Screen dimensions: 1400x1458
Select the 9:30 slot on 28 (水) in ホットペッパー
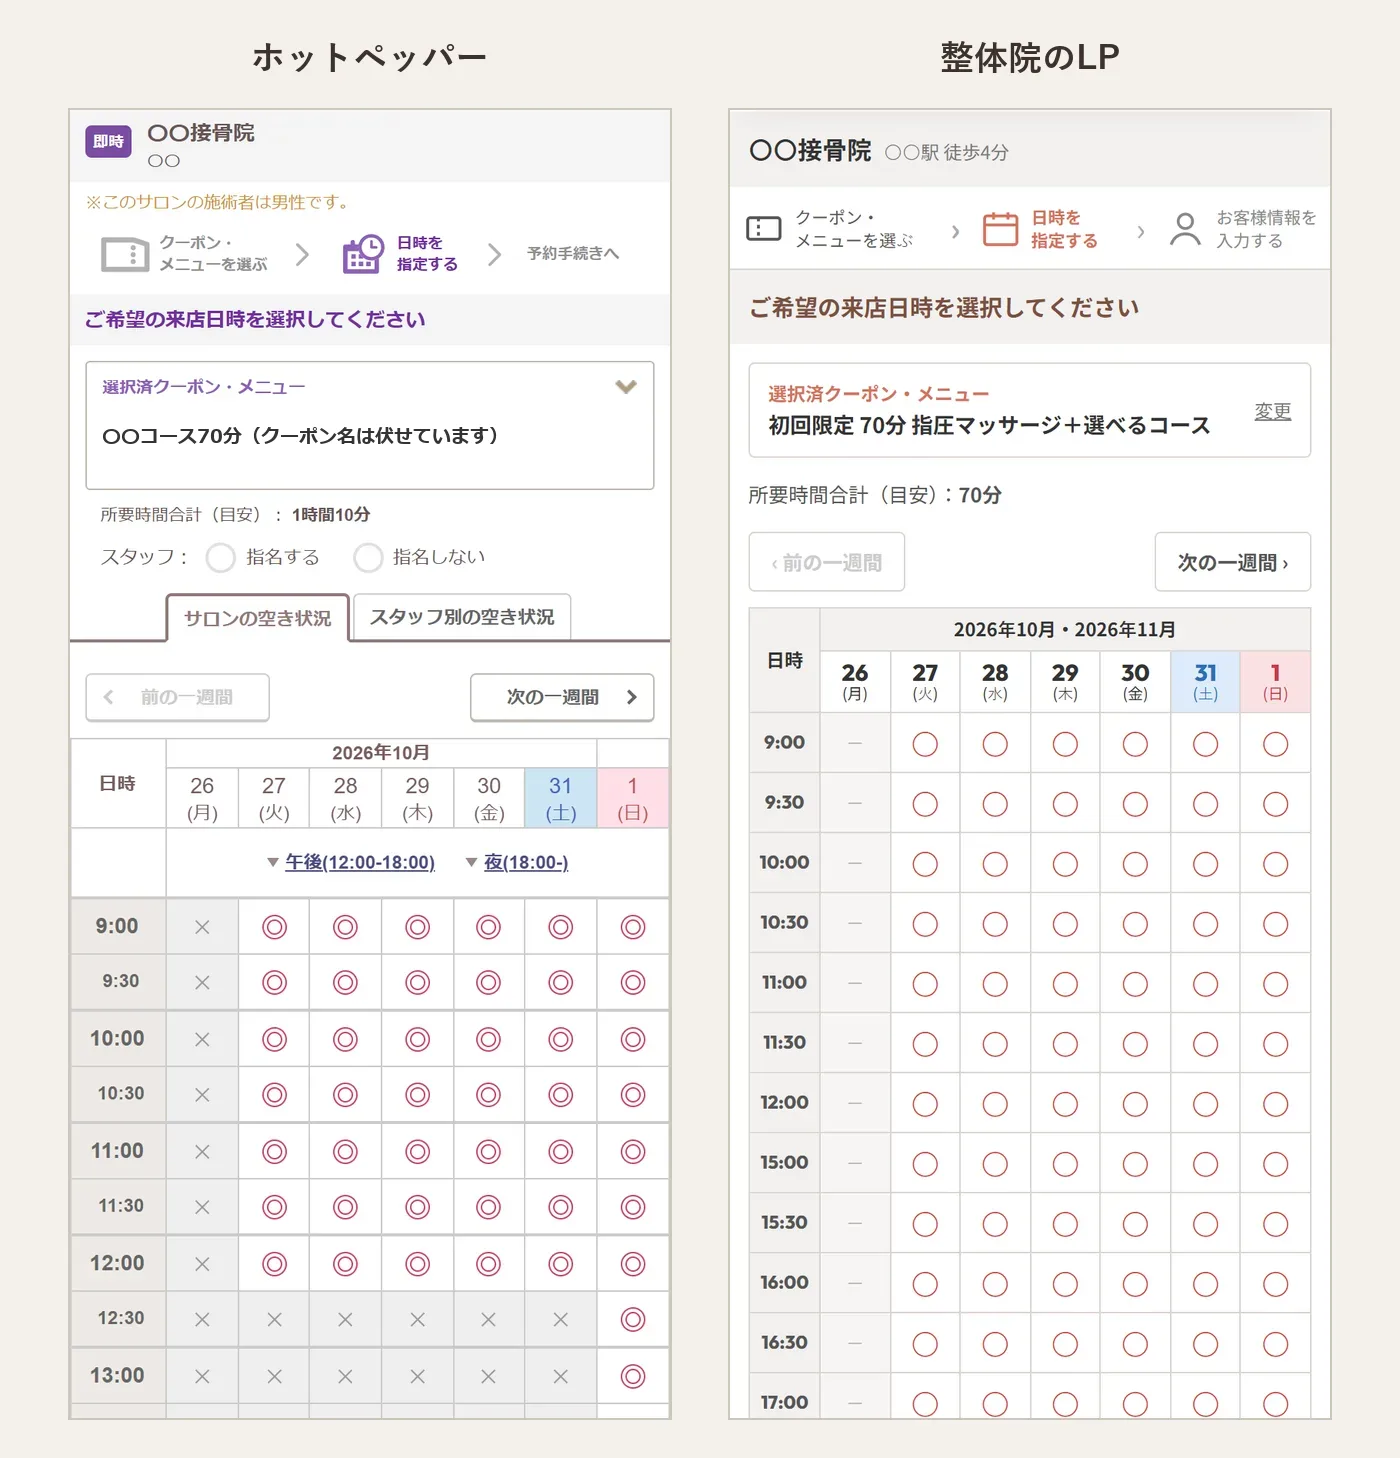(x=346, y=983)
